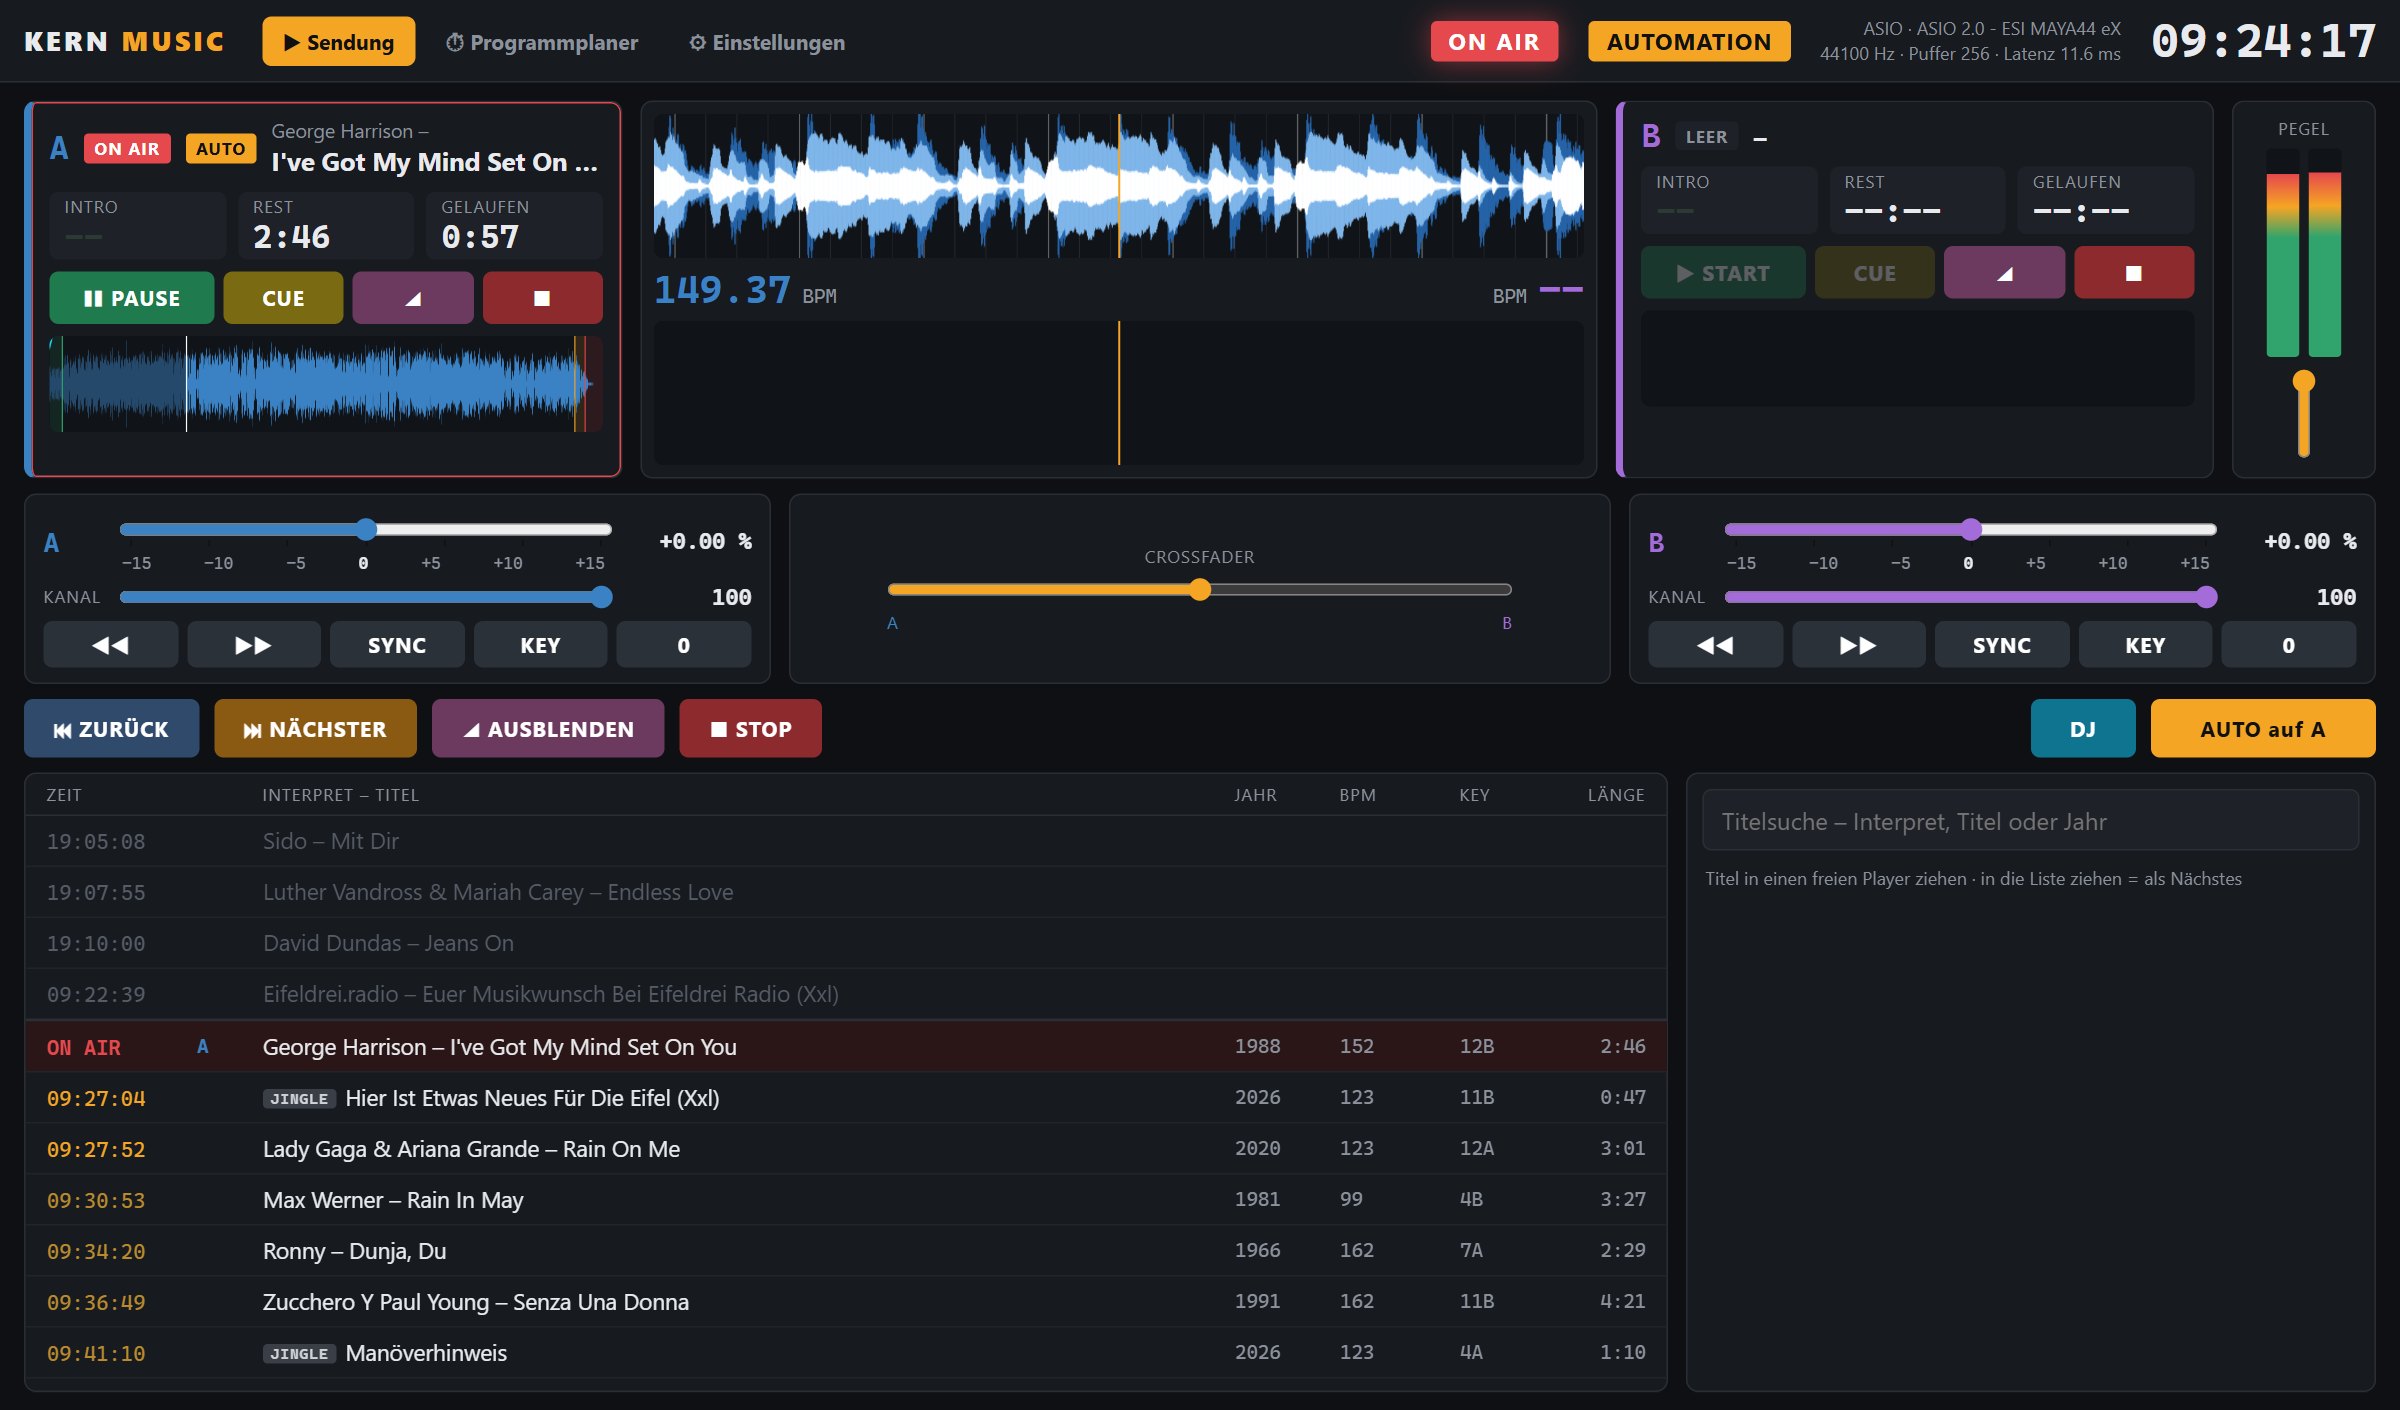
Task: Toggle KEY lock on deck A
Action: tap(540, 645)
